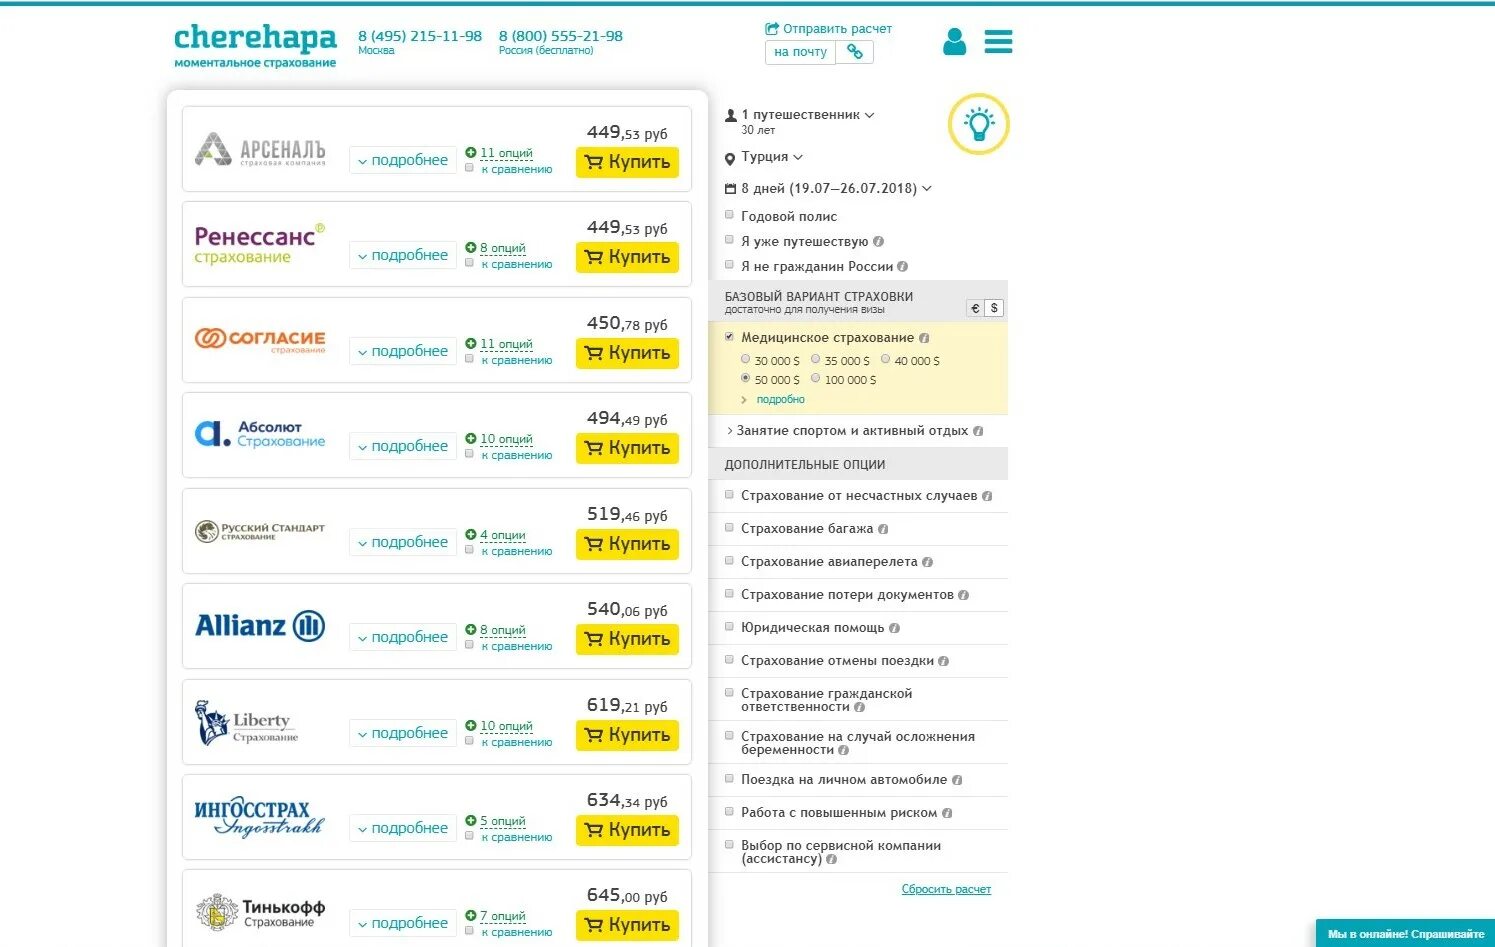
Task: Open info icon for Страхование багажа
Action: 883,529
